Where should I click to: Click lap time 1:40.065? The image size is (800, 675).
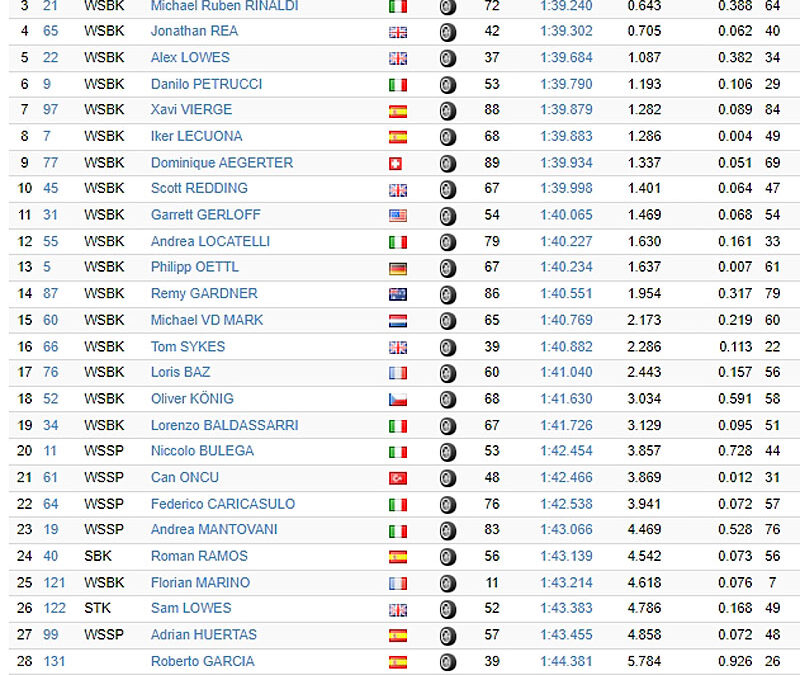(x=566, y=215)
